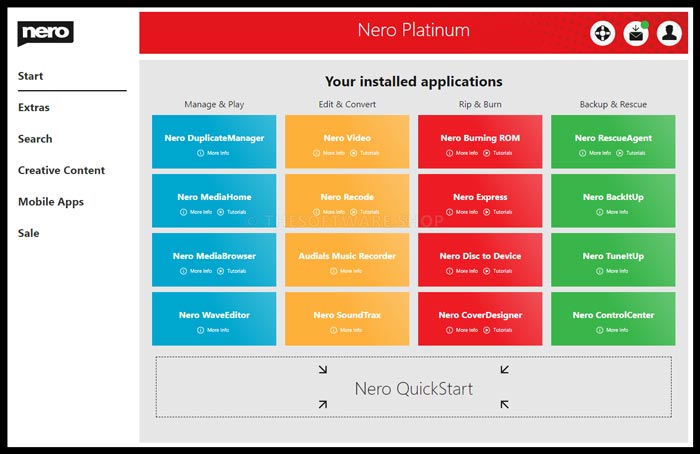Click the Nero logo
This screenshot has width=700, height=454.
click(x=45, y=33)
